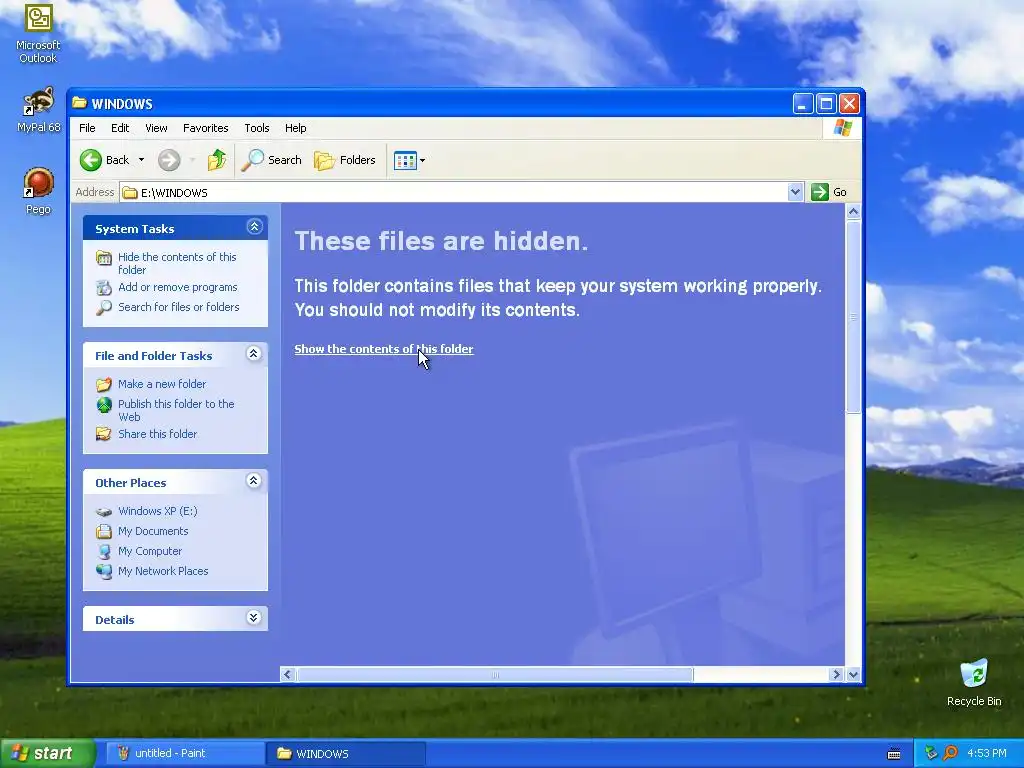This screenshot has width=1024, height=768.
Task: Click Share this folder link
Action: pyautogui.click(x=157, y=434)
